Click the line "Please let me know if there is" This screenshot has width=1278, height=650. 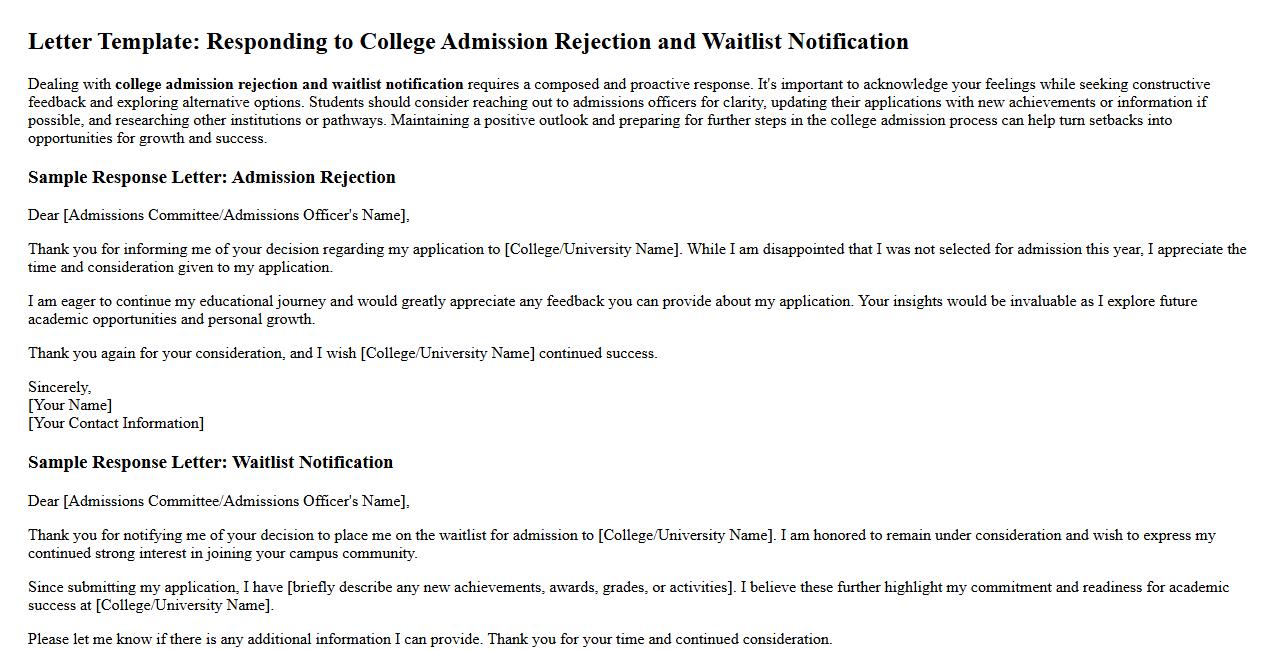pos(429,640)
